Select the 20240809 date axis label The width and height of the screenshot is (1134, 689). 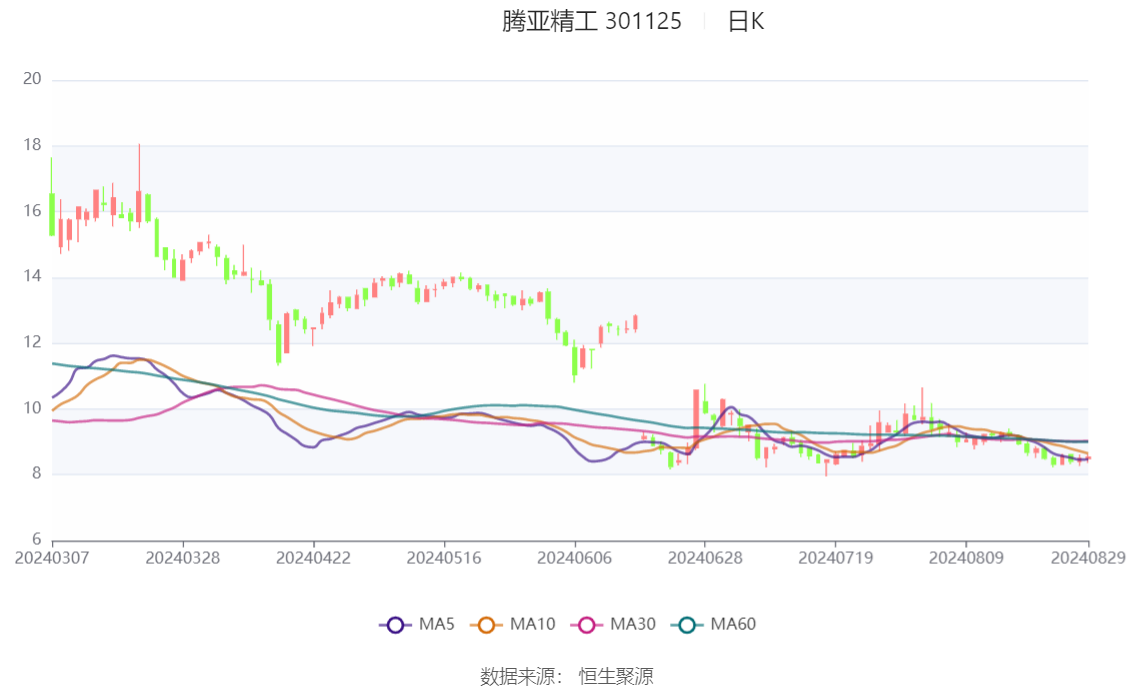coord(966,558)
